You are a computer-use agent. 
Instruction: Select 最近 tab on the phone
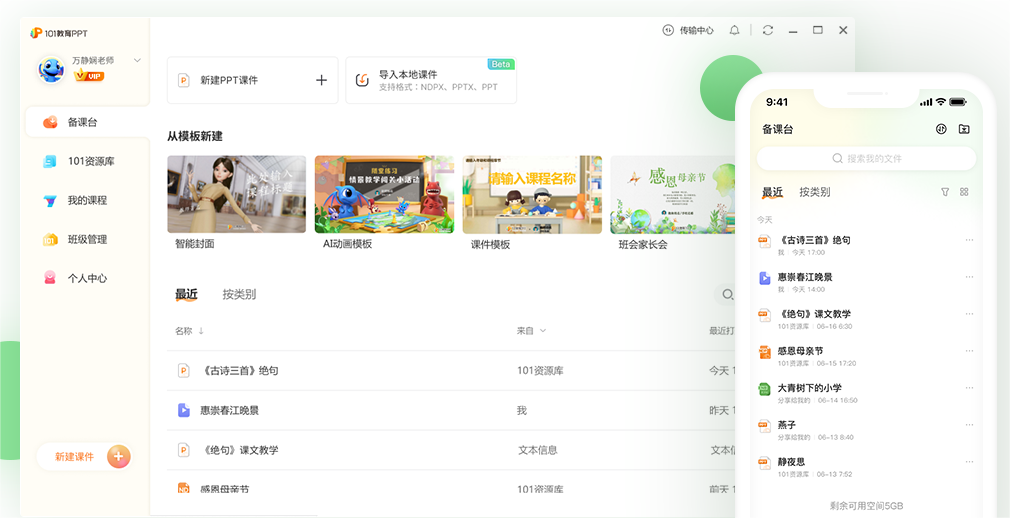[772, 192]
